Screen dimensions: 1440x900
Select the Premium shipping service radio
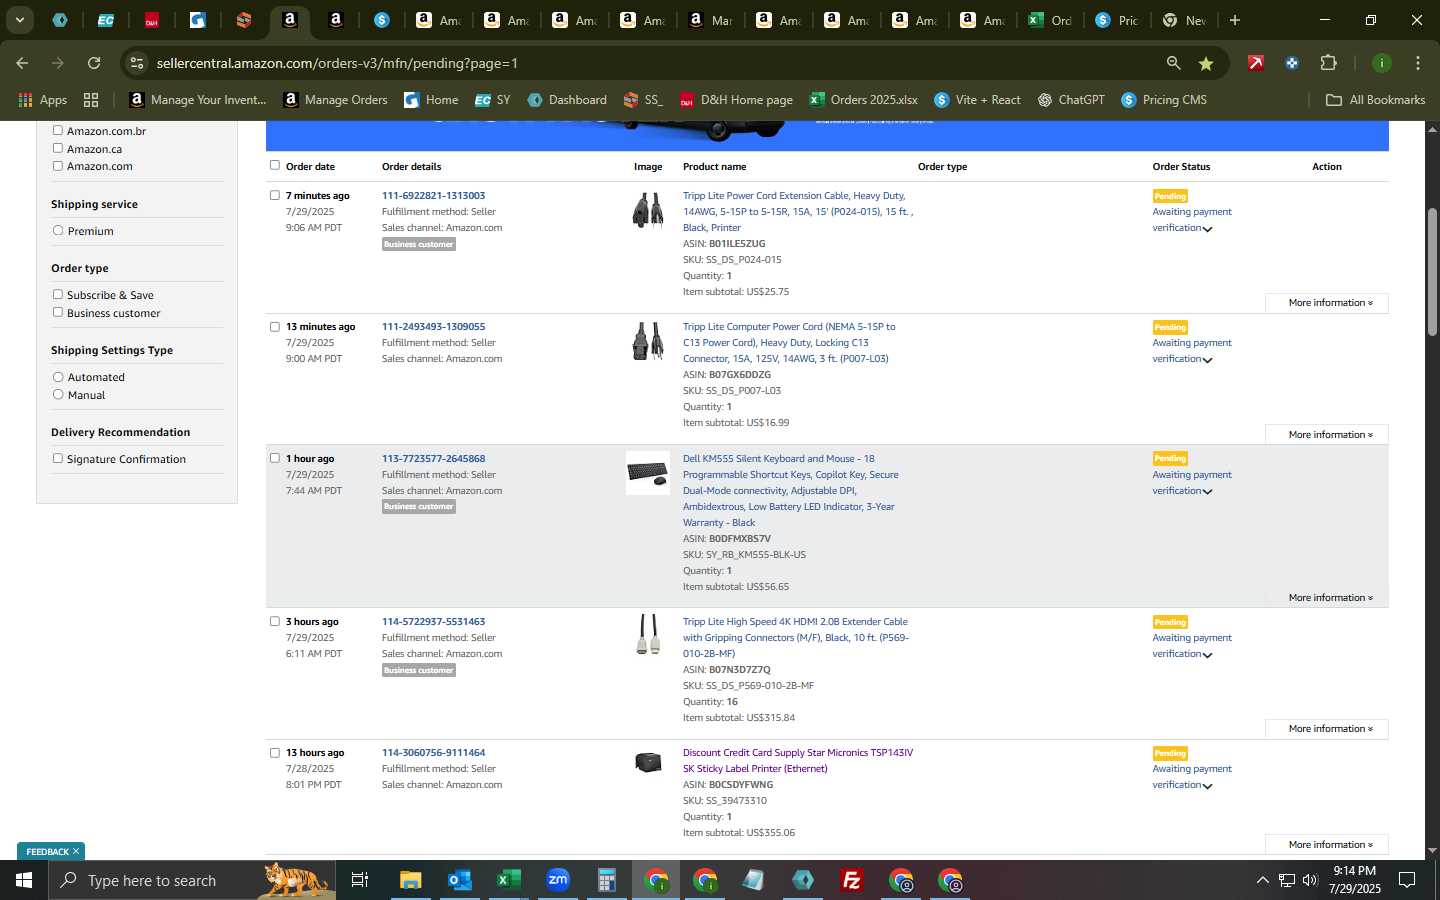[x=58, y=230]
